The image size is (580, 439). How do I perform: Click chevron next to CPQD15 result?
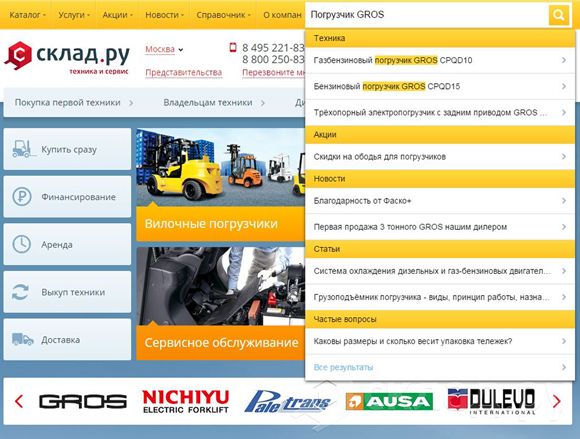tap(564, 87)
